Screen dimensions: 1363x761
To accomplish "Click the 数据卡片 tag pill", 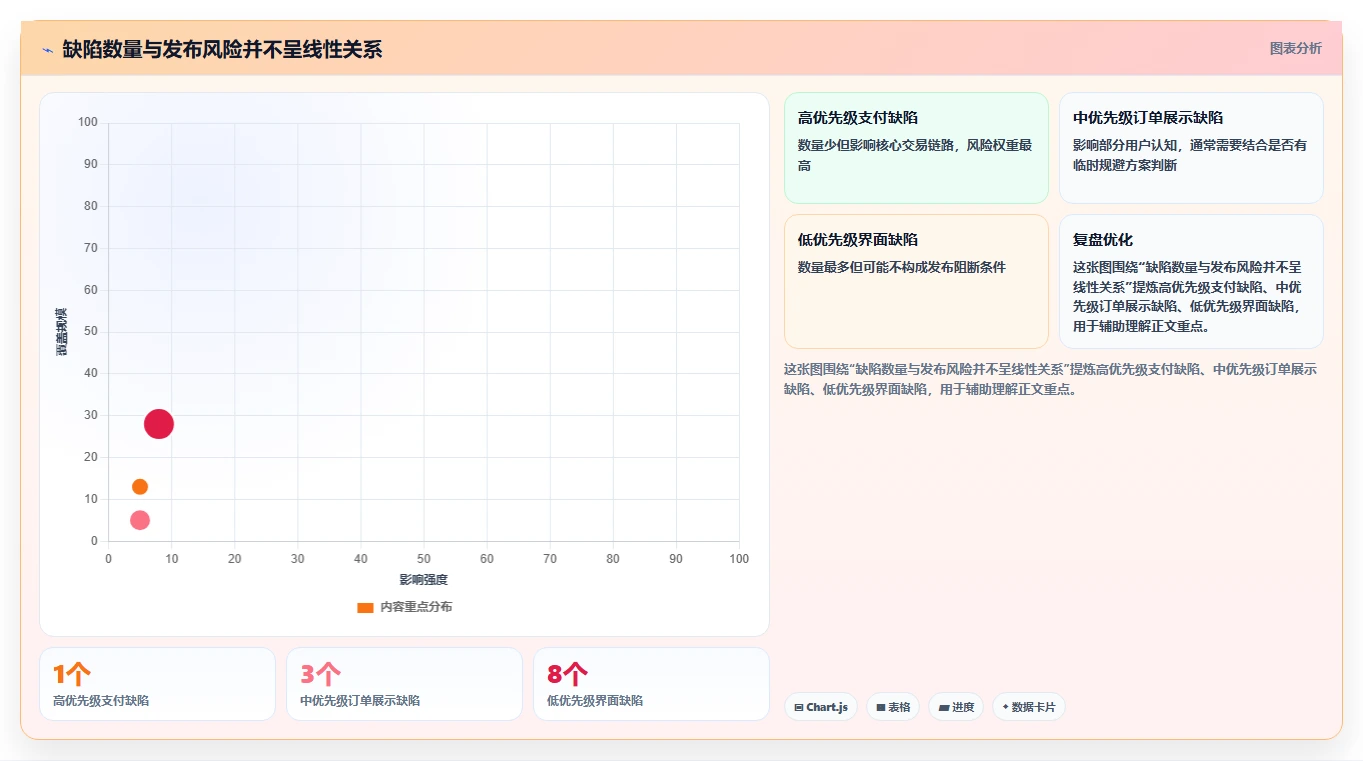I will tap(1028, 707).
